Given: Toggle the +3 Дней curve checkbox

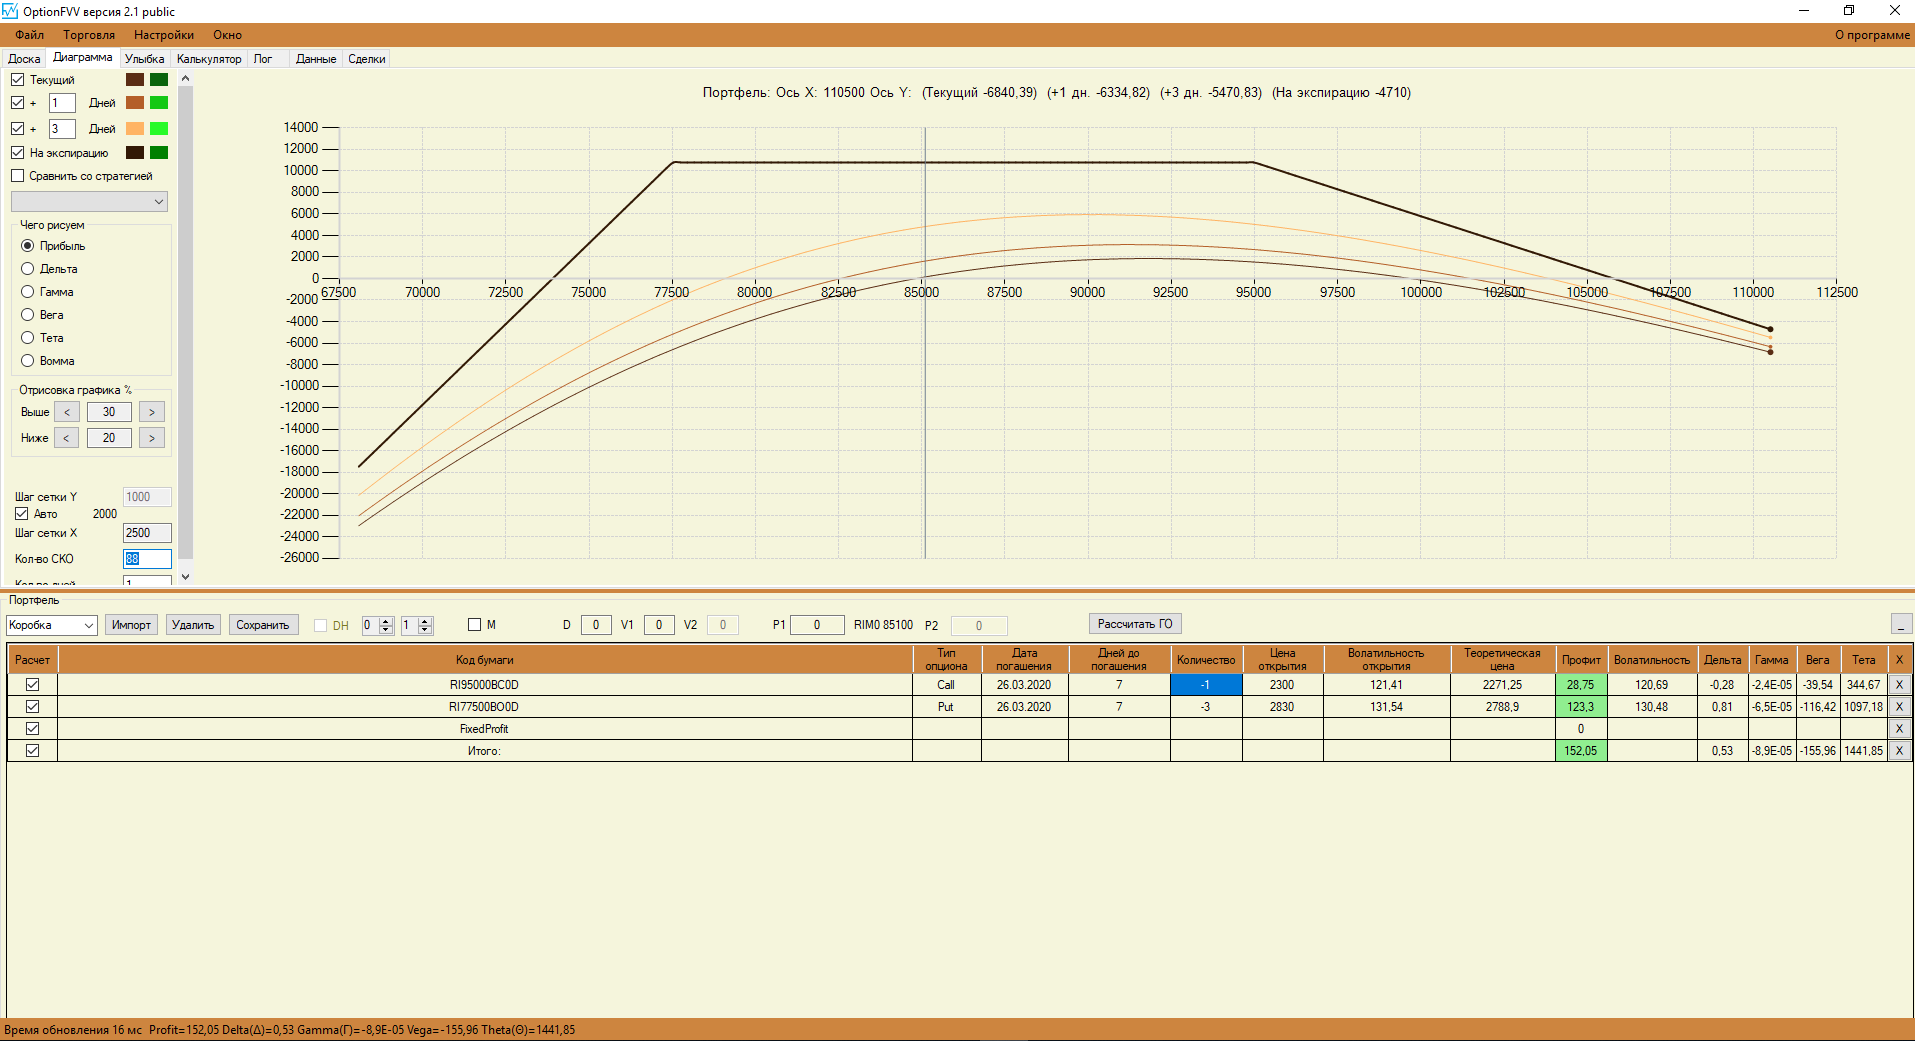Looking at the screenshot, I should coord(18,129).
